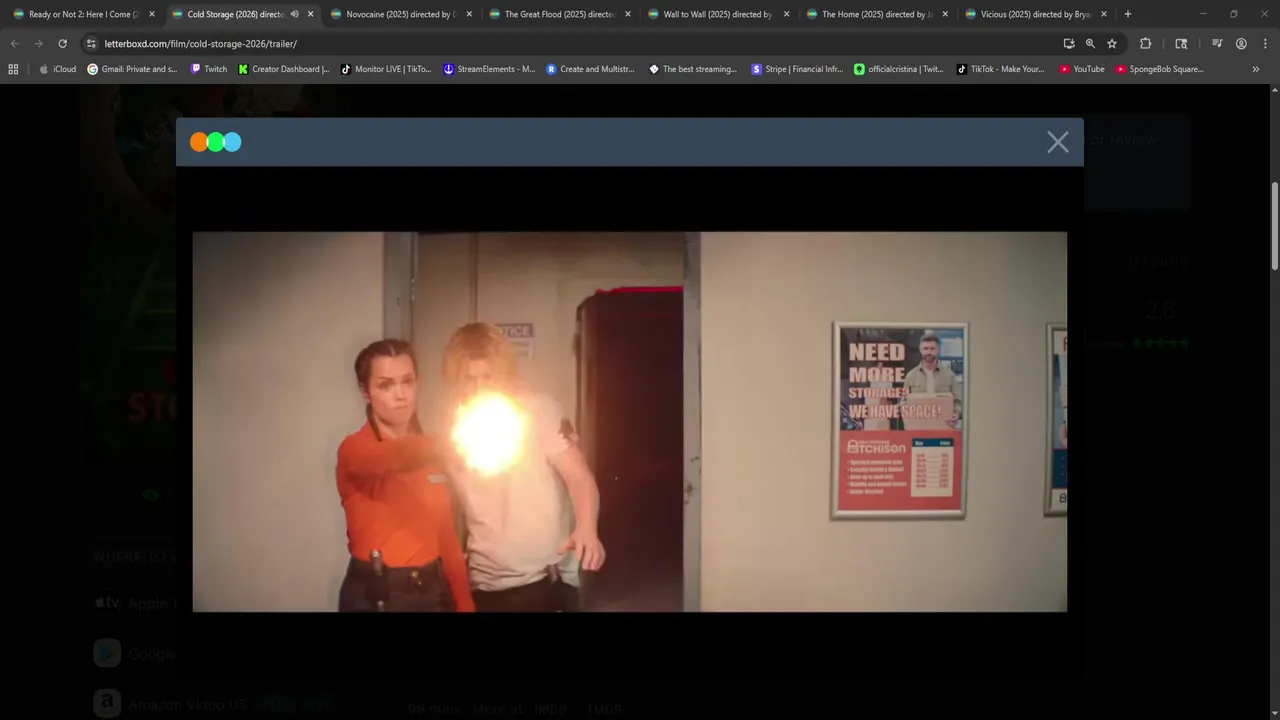Open the Chrome three-dot menu
1280x720 pixels.
coord(1265,44)
